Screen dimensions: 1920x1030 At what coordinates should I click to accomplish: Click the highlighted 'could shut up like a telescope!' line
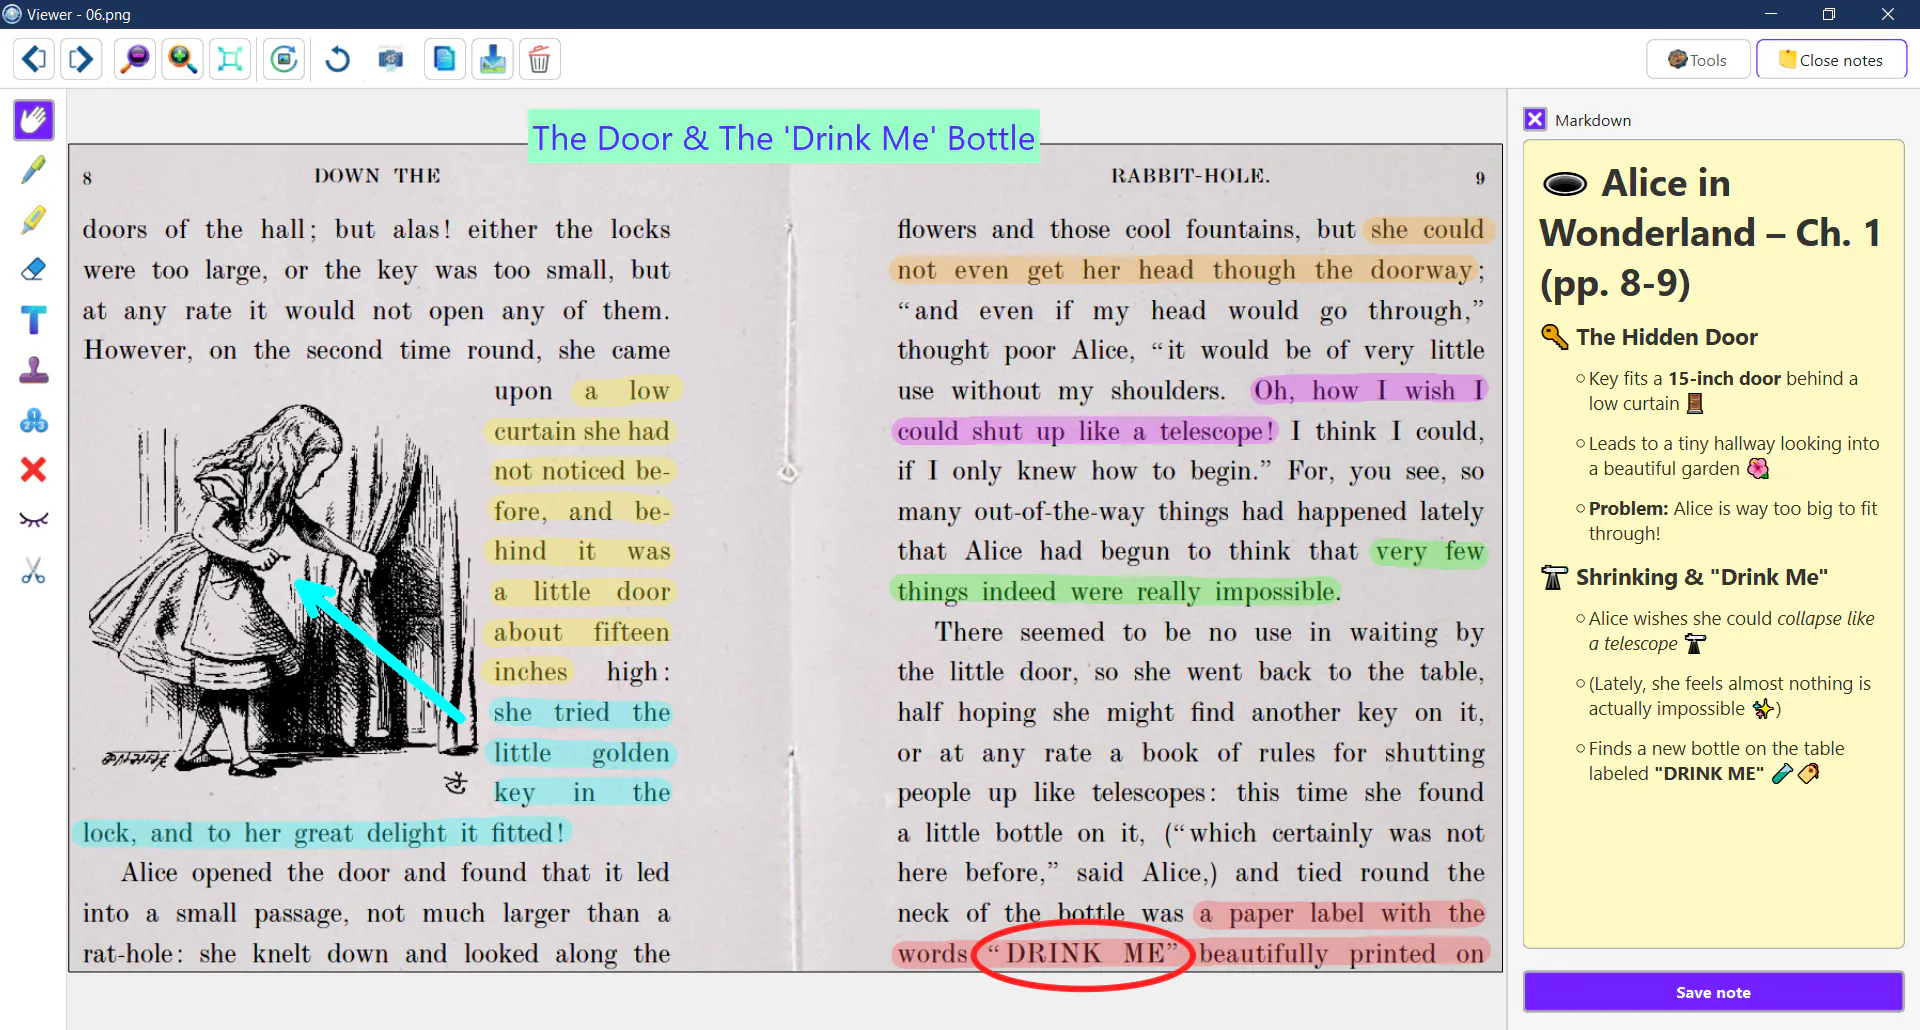tap(1085, 431)
